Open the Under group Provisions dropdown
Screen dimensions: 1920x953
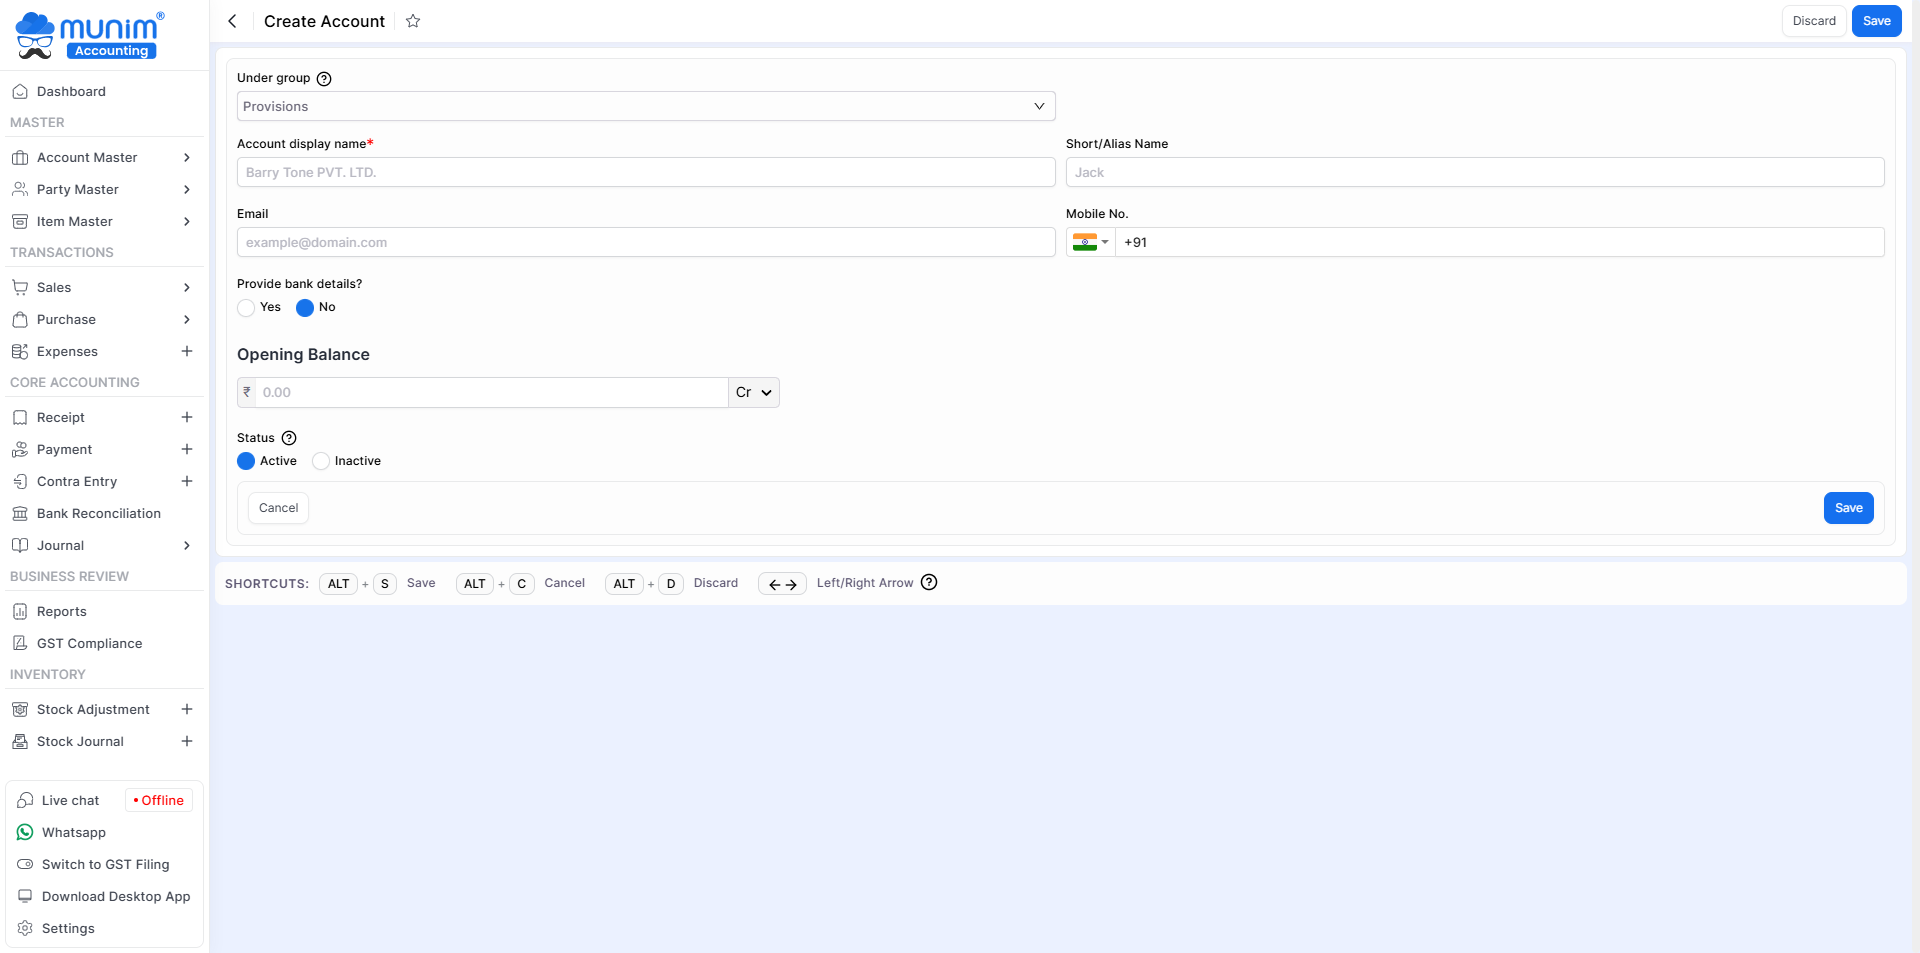645,106
